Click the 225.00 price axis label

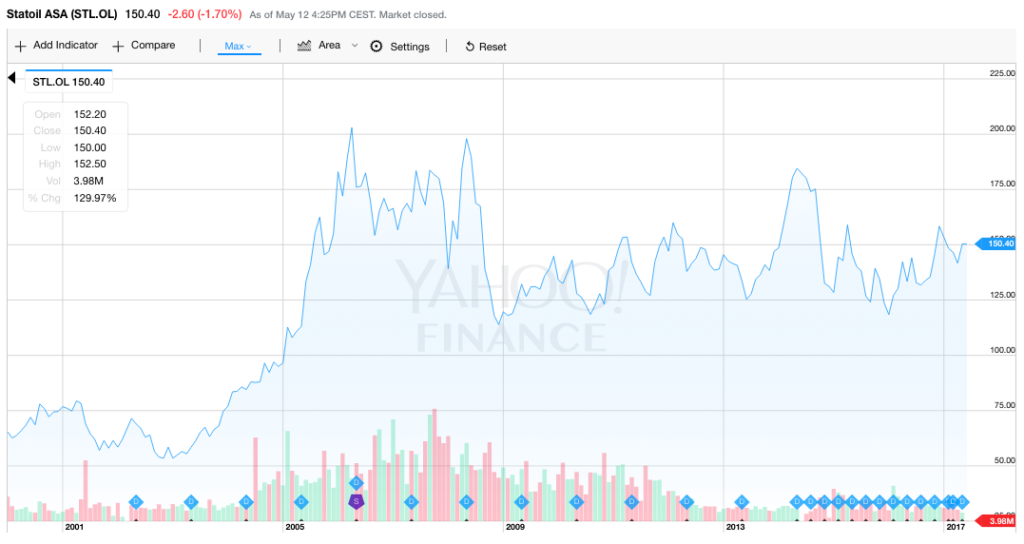coord(1002,73)
